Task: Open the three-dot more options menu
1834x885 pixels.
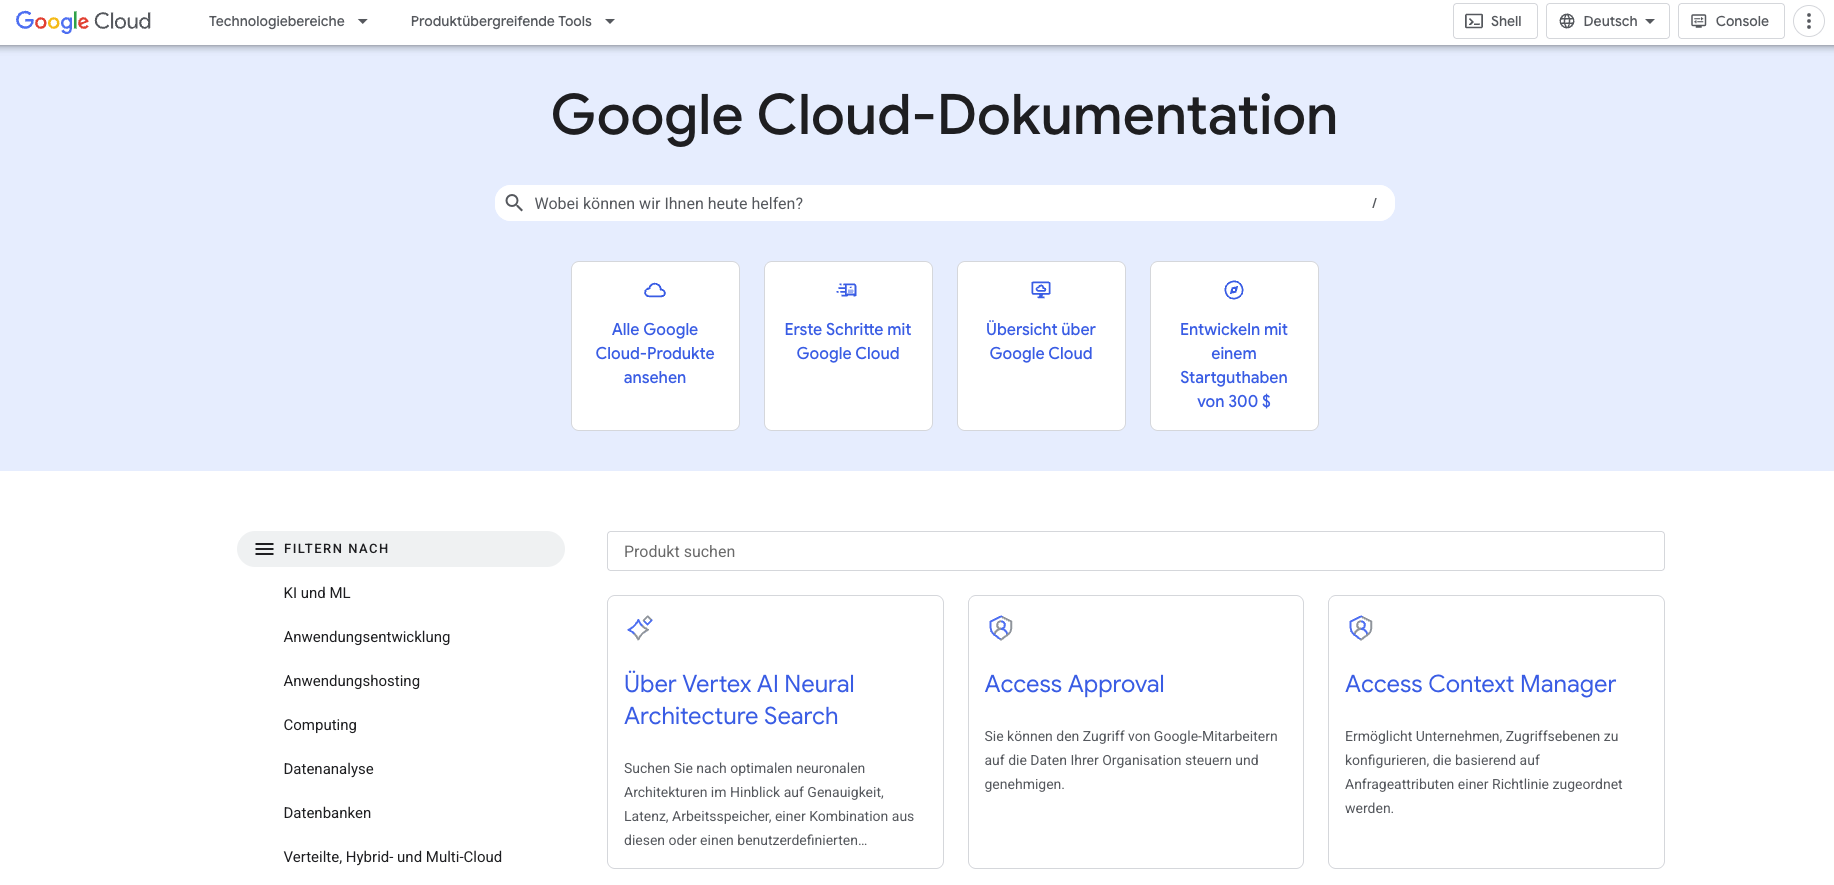Action: [x=1808, y=21]
